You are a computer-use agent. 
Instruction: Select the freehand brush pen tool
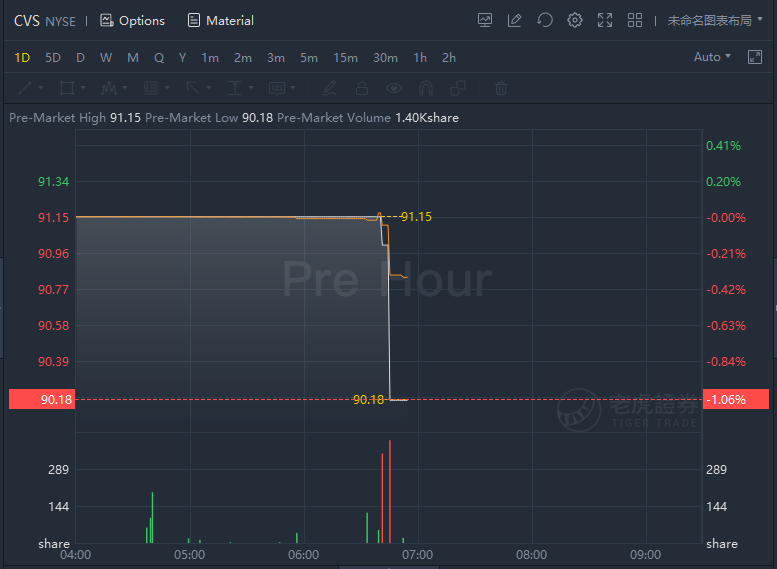pyautogui.click(x=330, y=88)
